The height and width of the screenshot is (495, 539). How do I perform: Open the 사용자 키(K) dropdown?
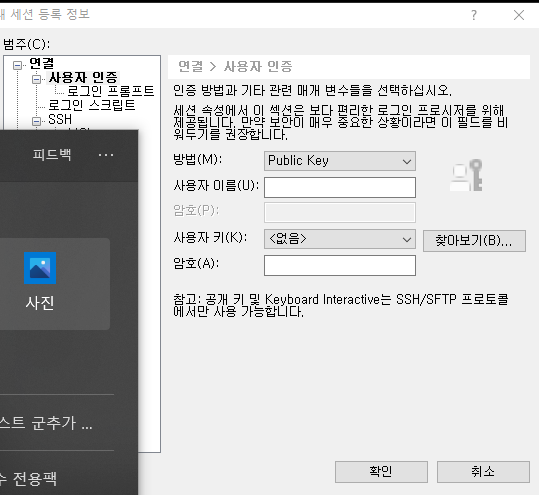click(x=340, y=239)
